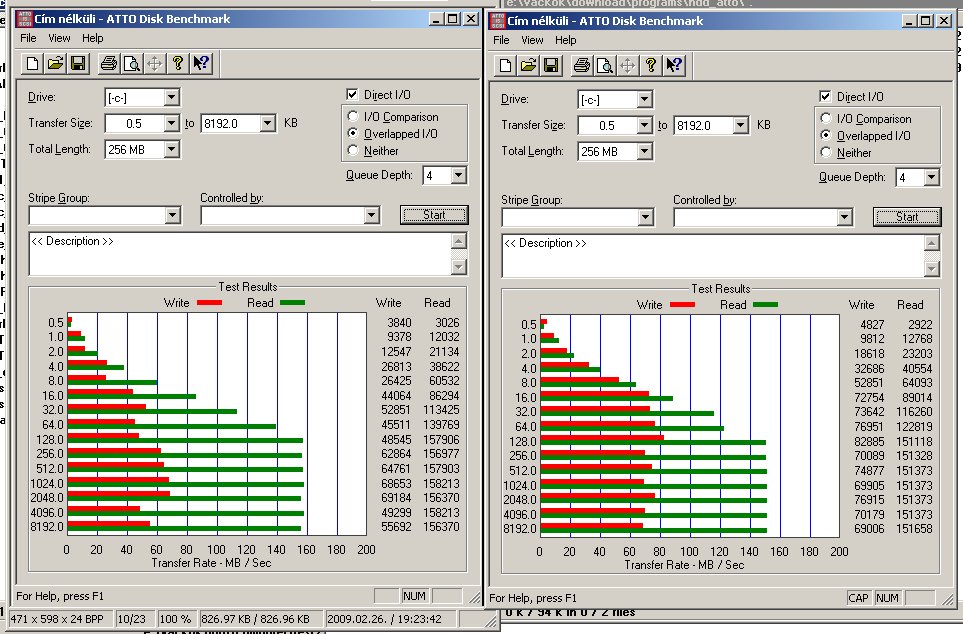963x634 pixels.
Task: Click the move arrows icon in right window
Action: (x=628, y=65)
